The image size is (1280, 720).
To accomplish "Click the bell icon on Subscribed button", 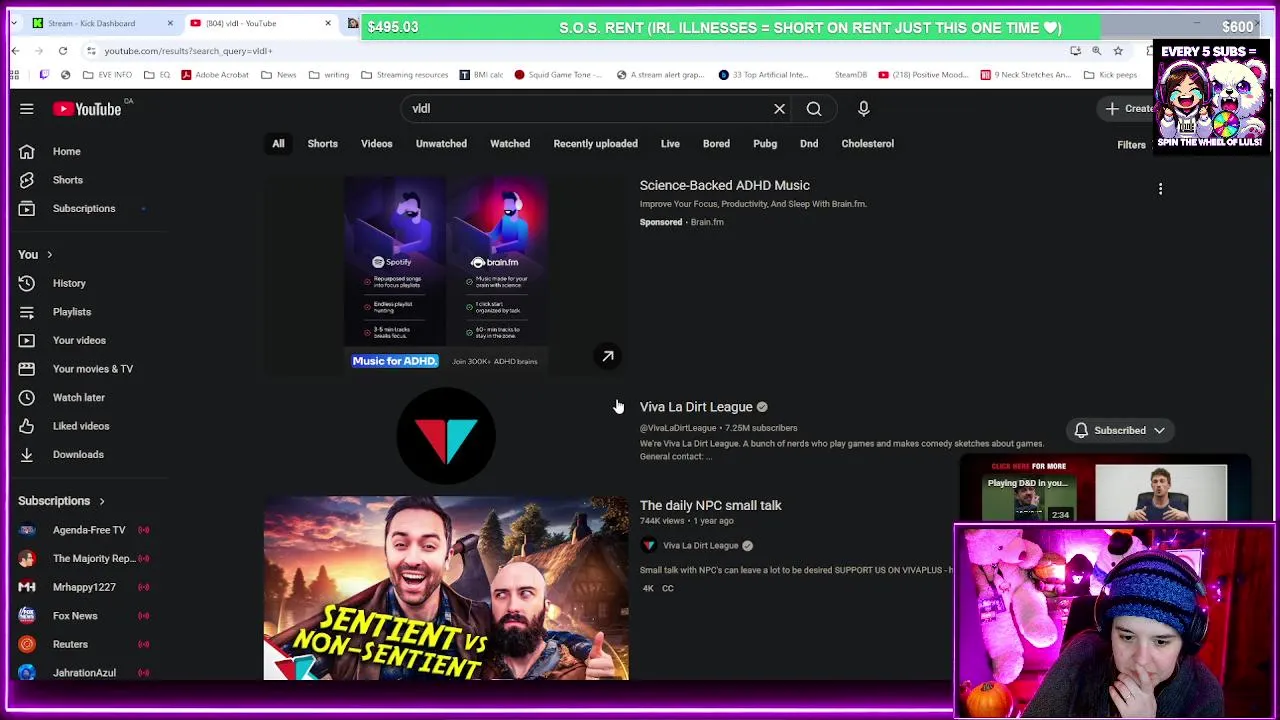I will [1081, 431].
